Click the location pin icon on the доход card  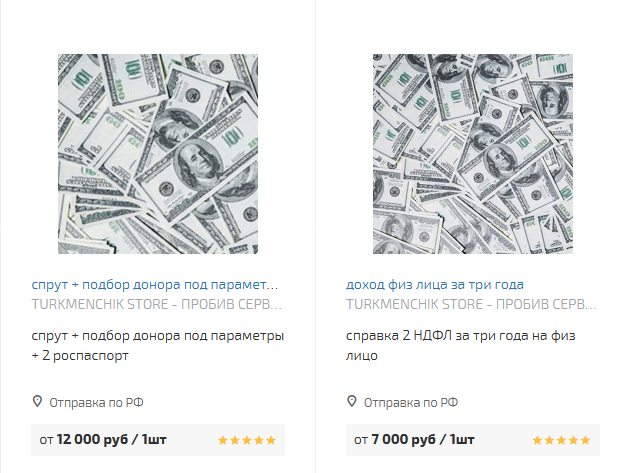tap(352, 402)
